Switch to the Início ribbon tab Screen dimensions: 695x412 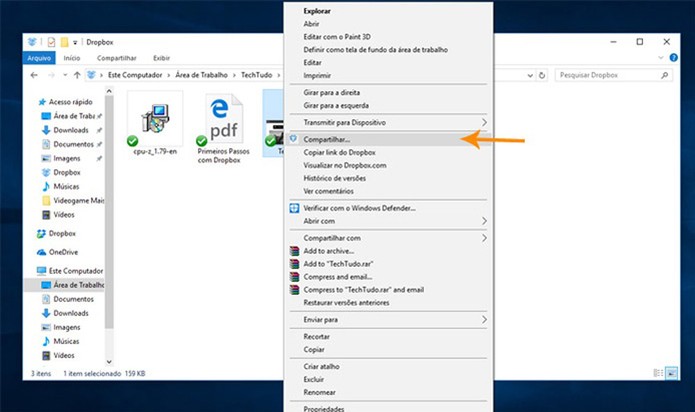tap(72, 58)
